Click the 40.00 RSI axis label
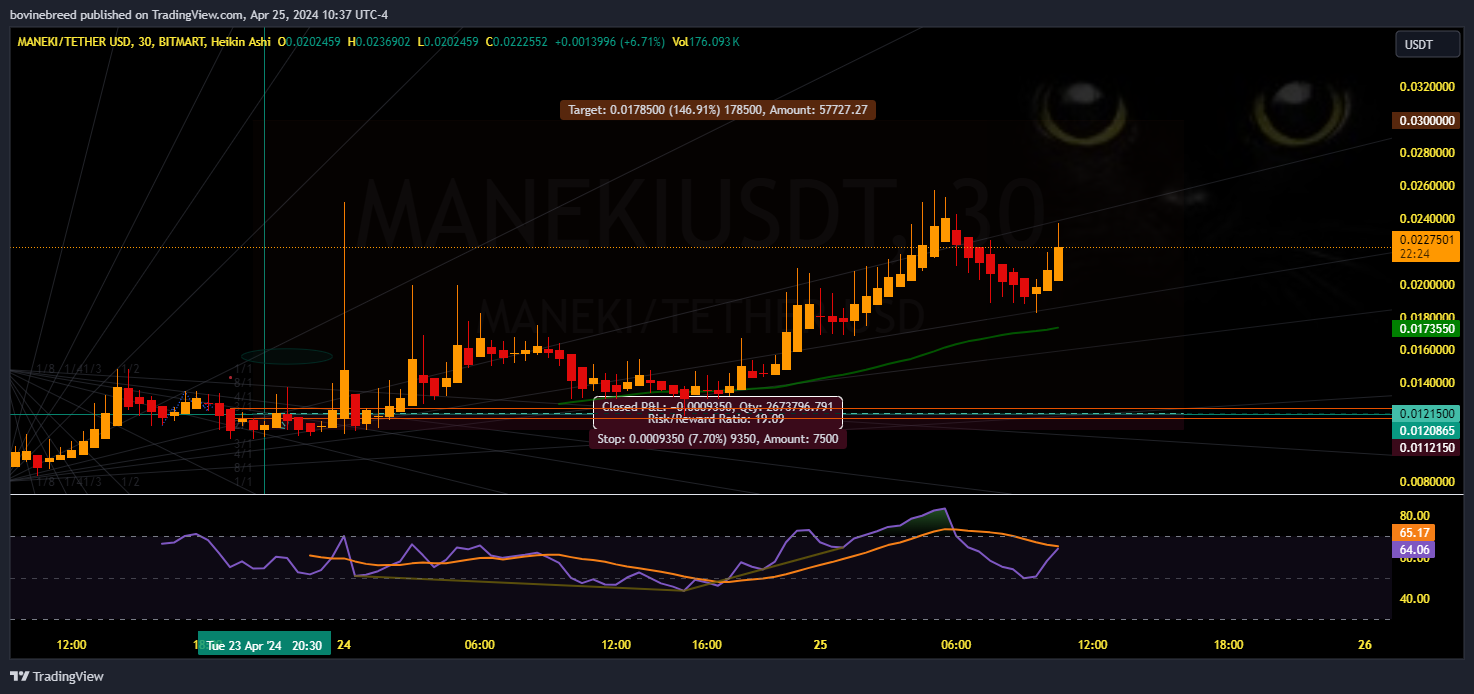Image resolution: width=1474 pixels, height=694 pixels. (x=1413, y=599)
